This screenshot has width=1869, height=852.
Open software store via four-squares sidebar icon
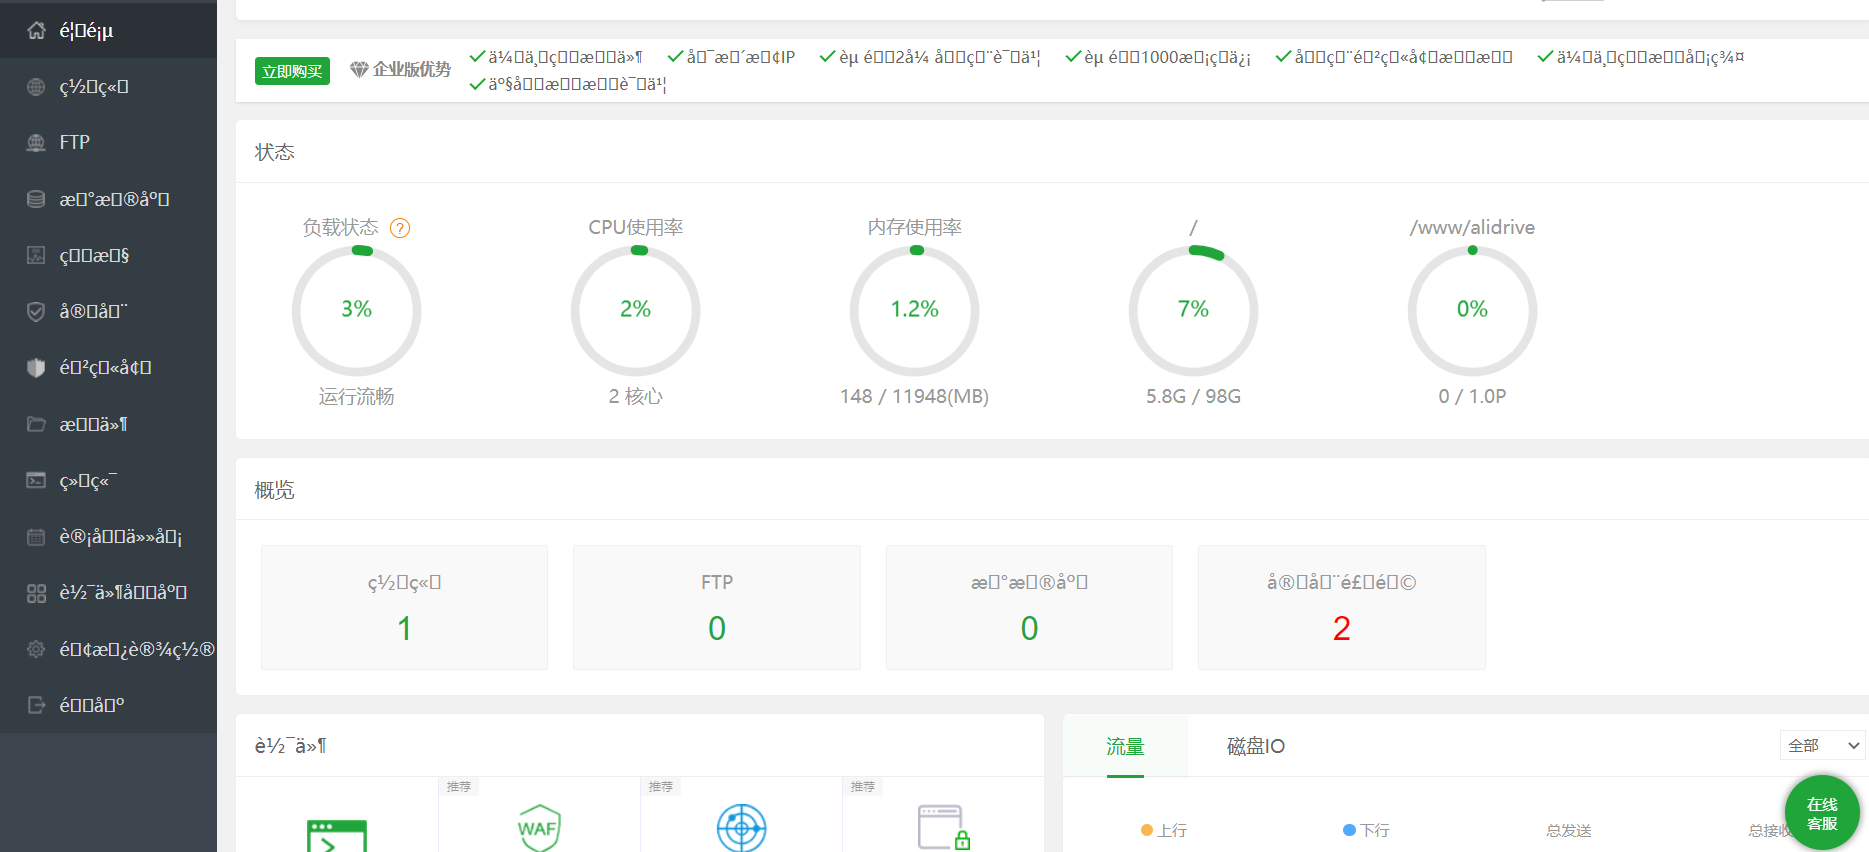pyautogui.click(x=36, y=593)
